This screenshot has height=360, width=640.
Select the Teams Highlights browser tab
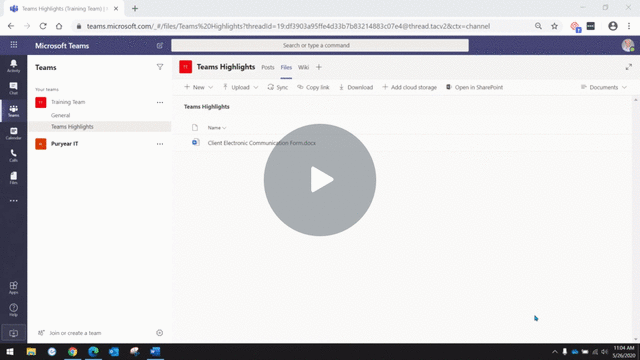coord(63,8)
